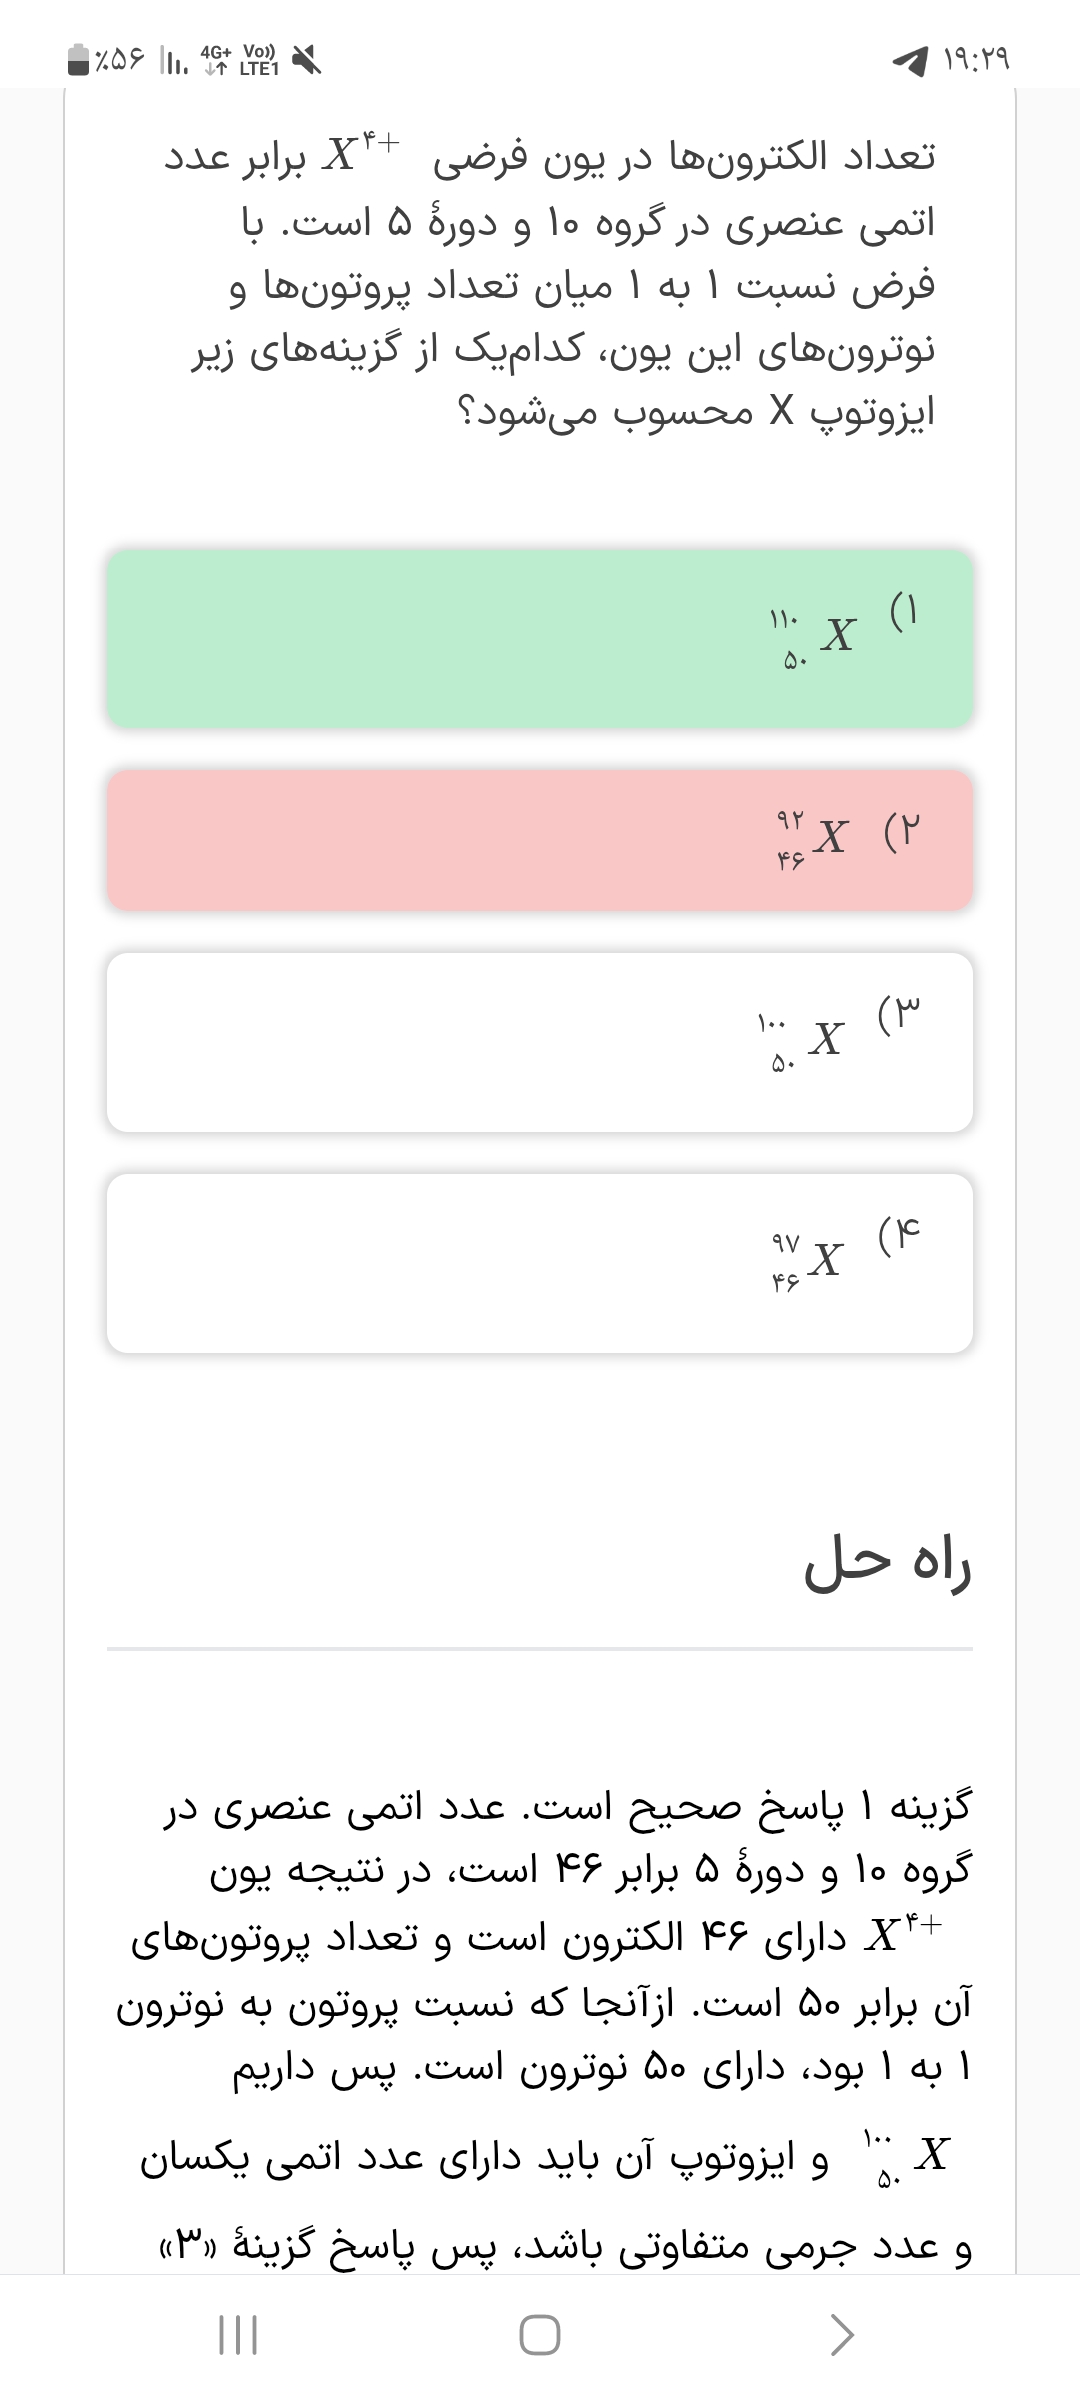Select answer option ۲ highlighted in red
This screenshot has height=2400, width=1080.
pos(540,840)
